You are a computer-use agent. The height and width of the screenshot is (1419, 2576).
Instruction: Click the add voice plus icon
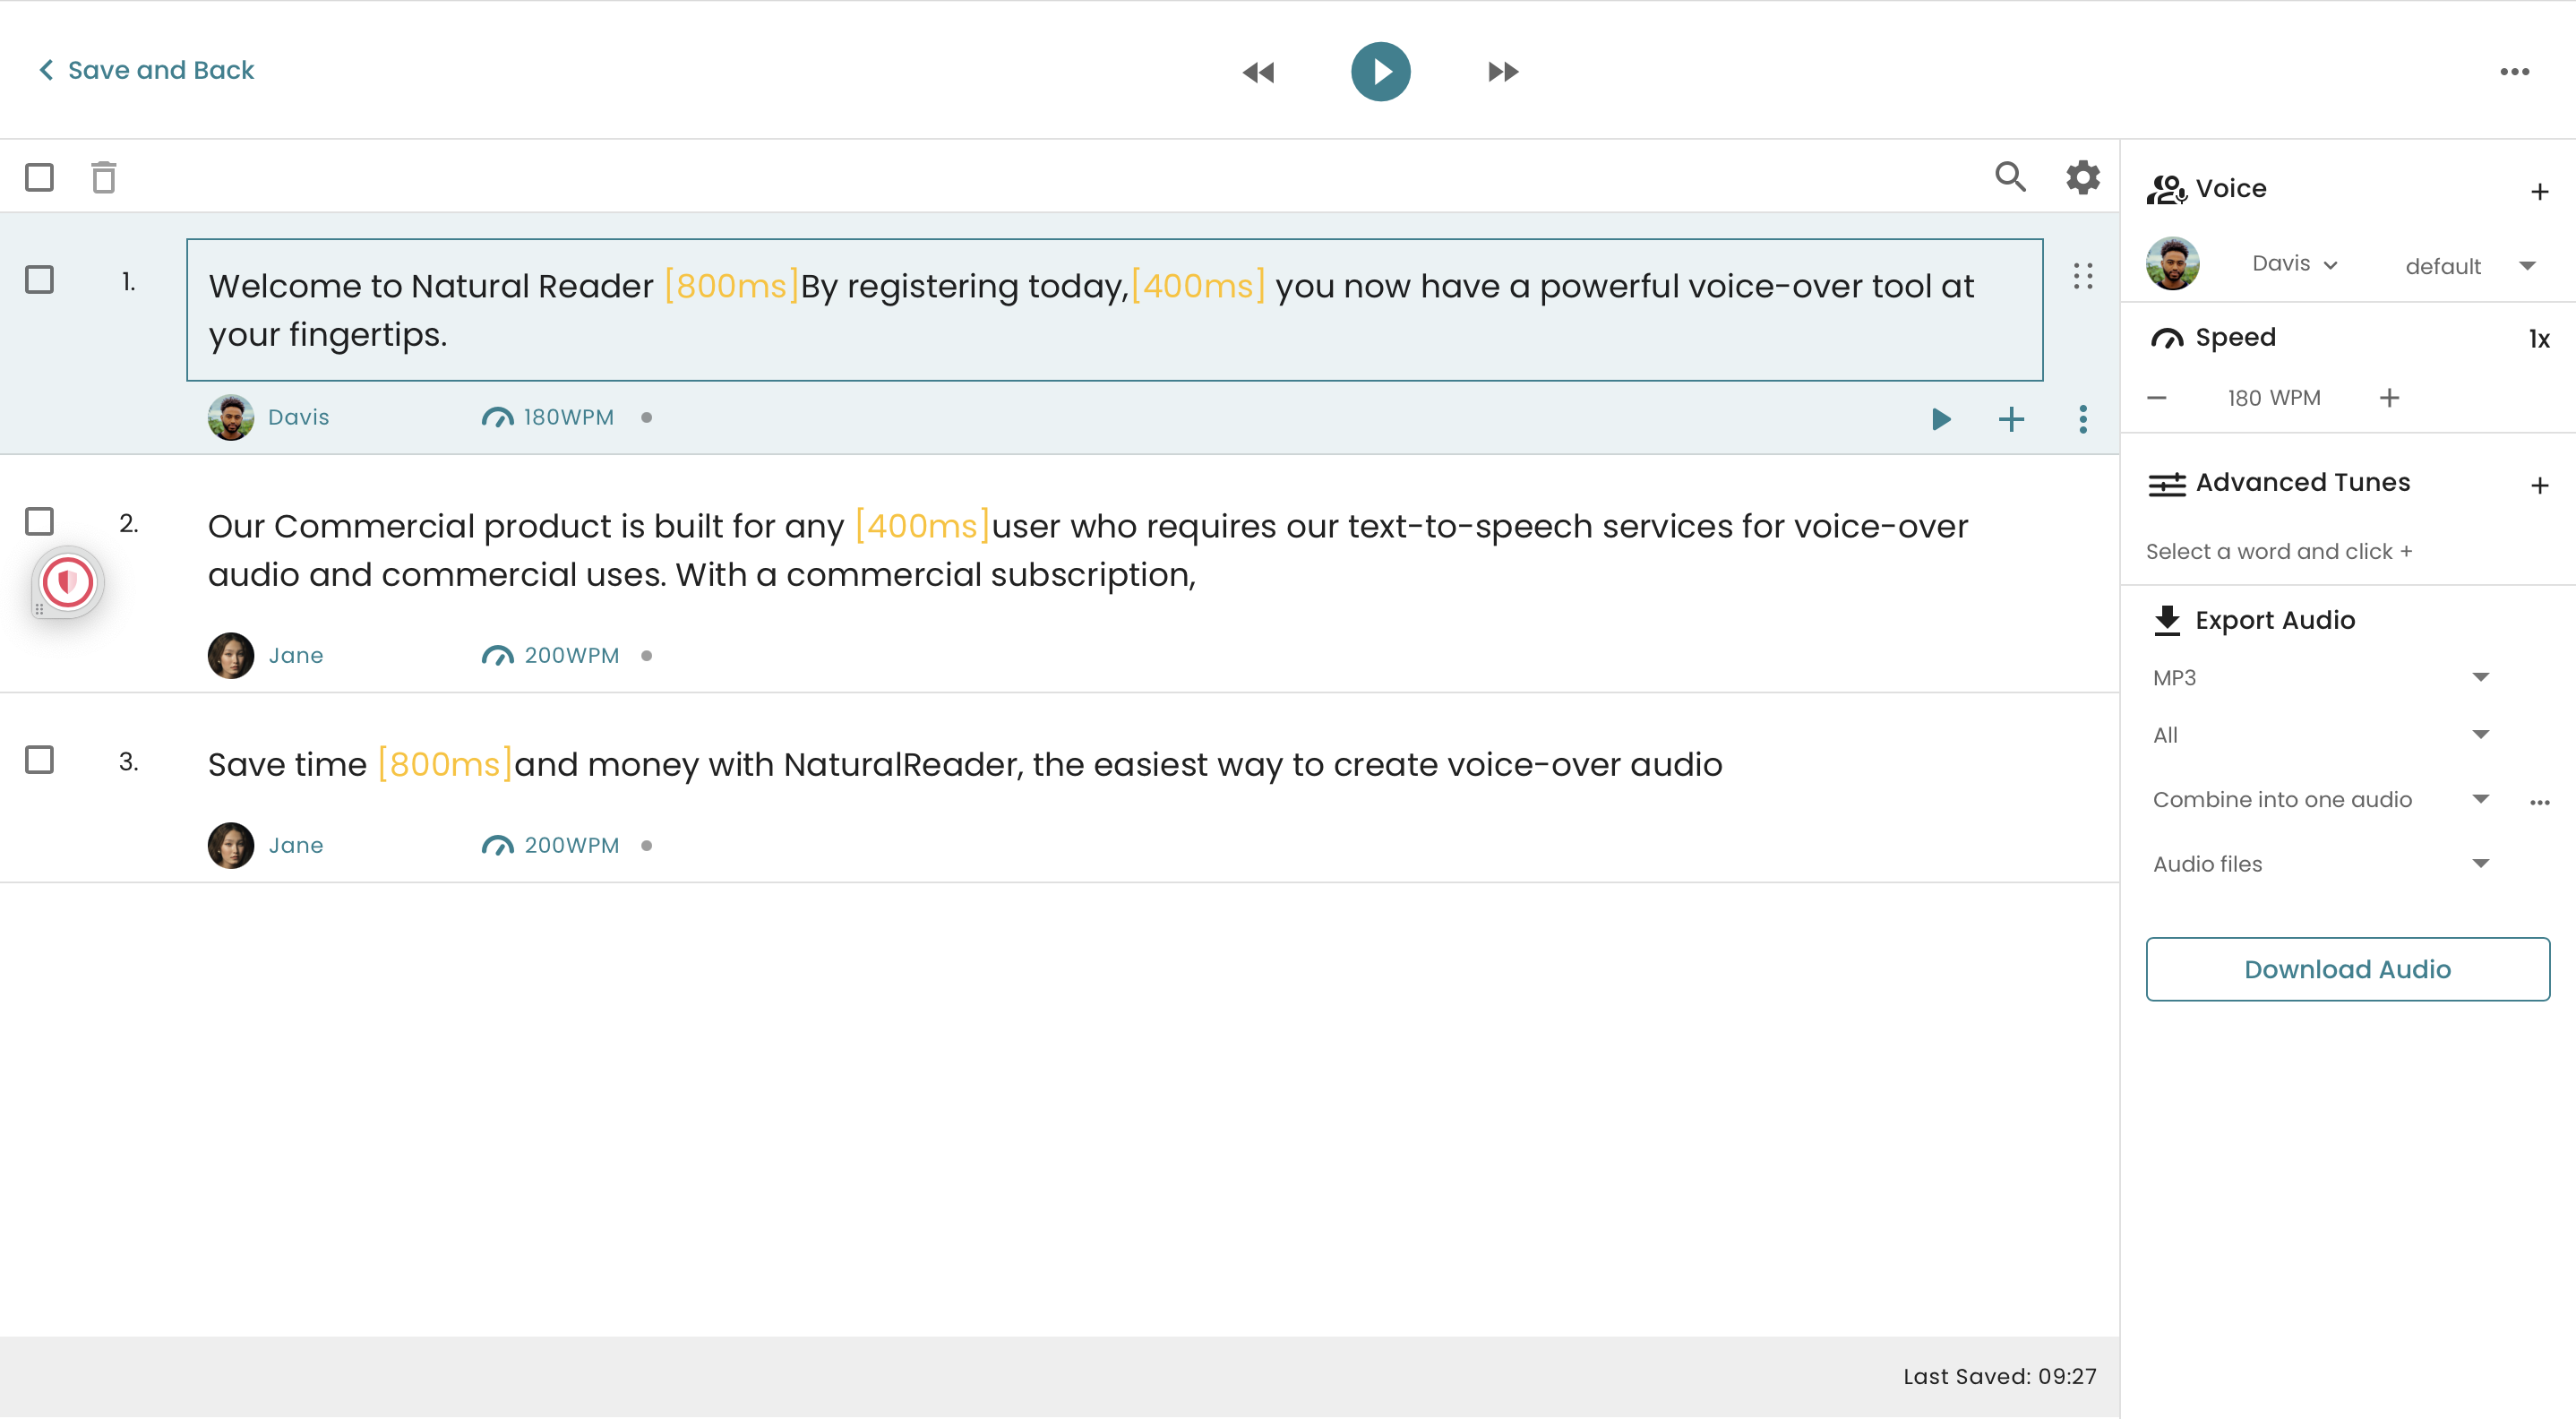[2541, 189]
